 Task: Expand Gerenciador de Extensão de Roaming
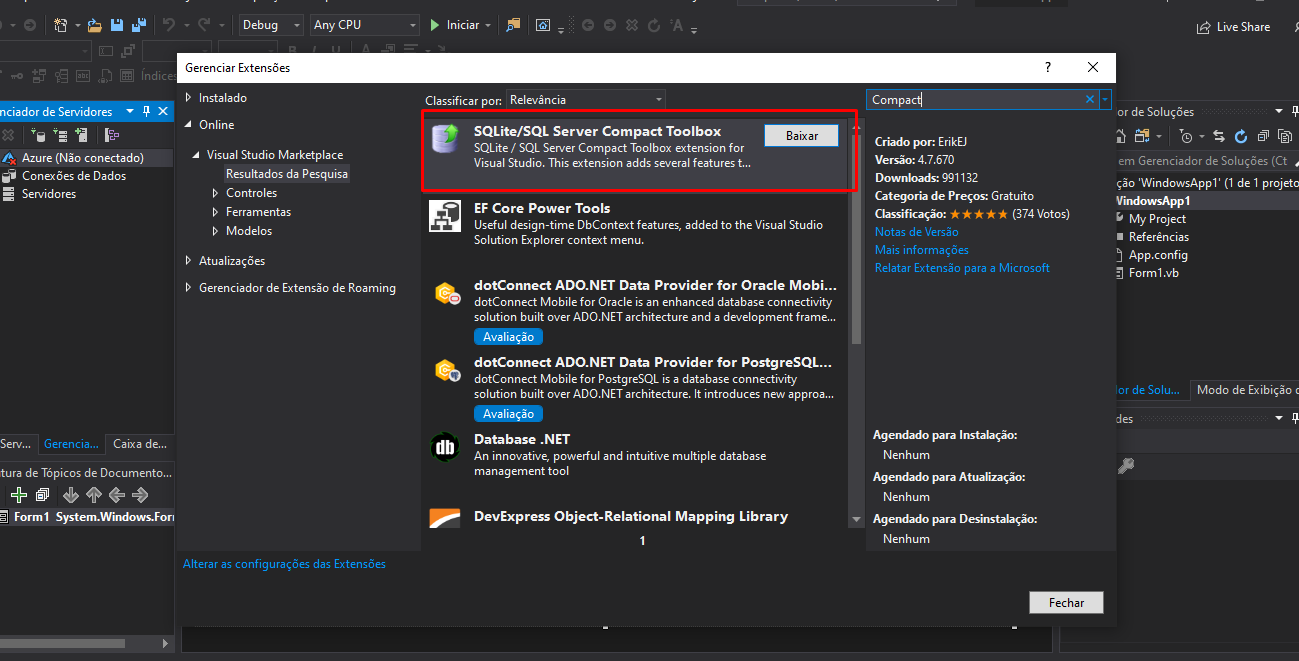click(x=190, y=288)
